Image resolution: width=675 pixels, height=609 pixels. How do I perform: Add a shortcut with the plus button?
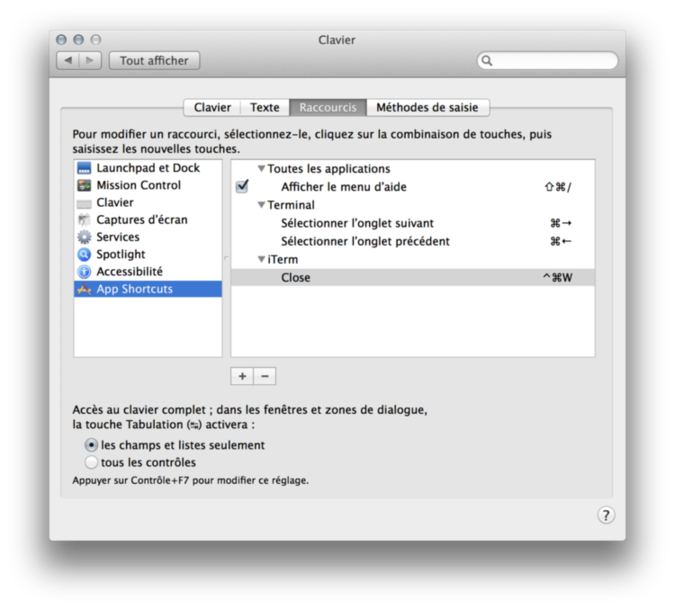242,376
